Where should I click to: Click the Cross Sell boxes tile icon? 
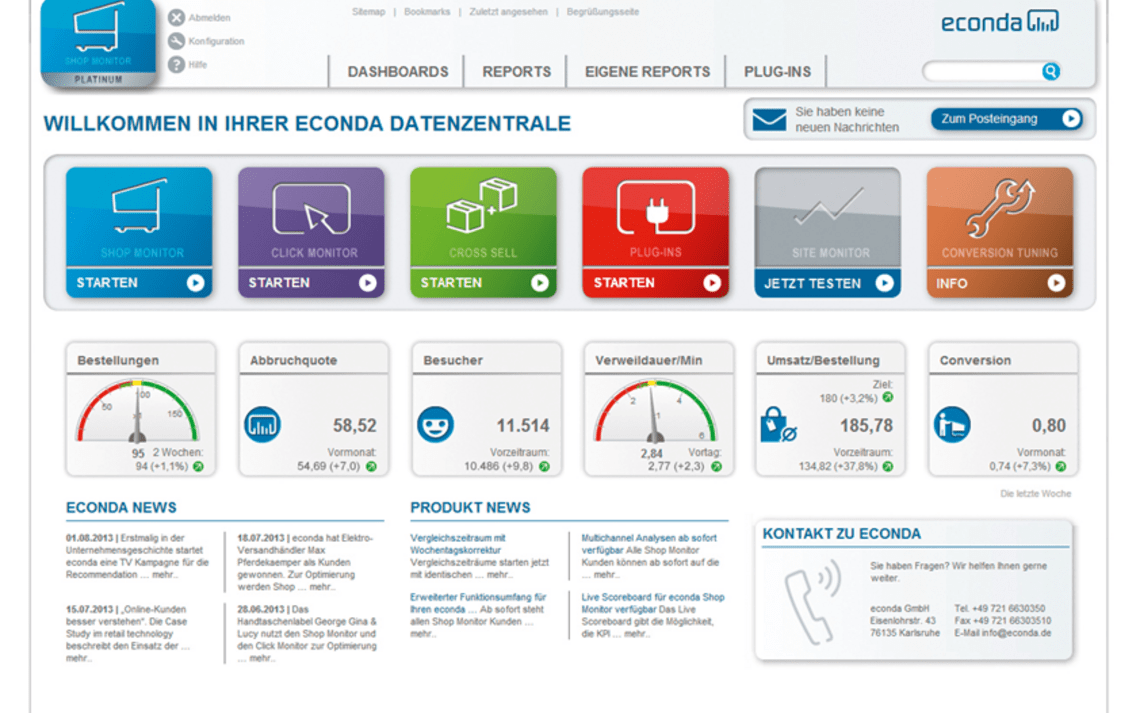pyautogui.click(x=482, y=206)
